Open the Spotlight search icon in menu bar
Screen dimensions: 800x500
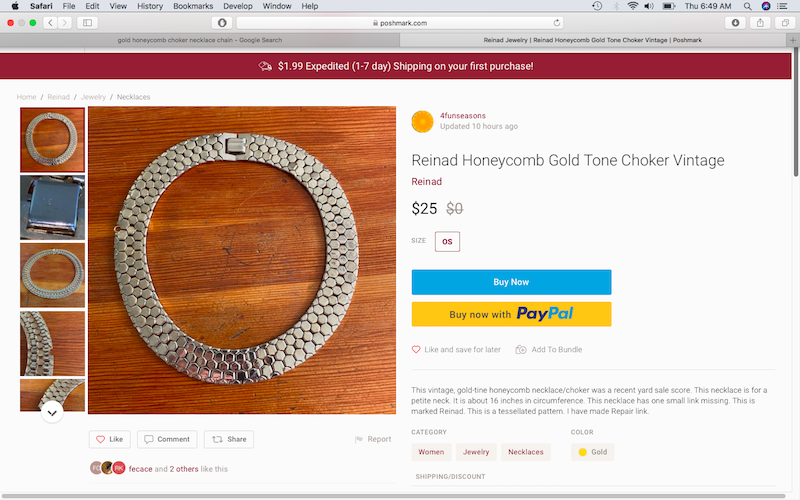pyautogui.click(x=747, y=6)
